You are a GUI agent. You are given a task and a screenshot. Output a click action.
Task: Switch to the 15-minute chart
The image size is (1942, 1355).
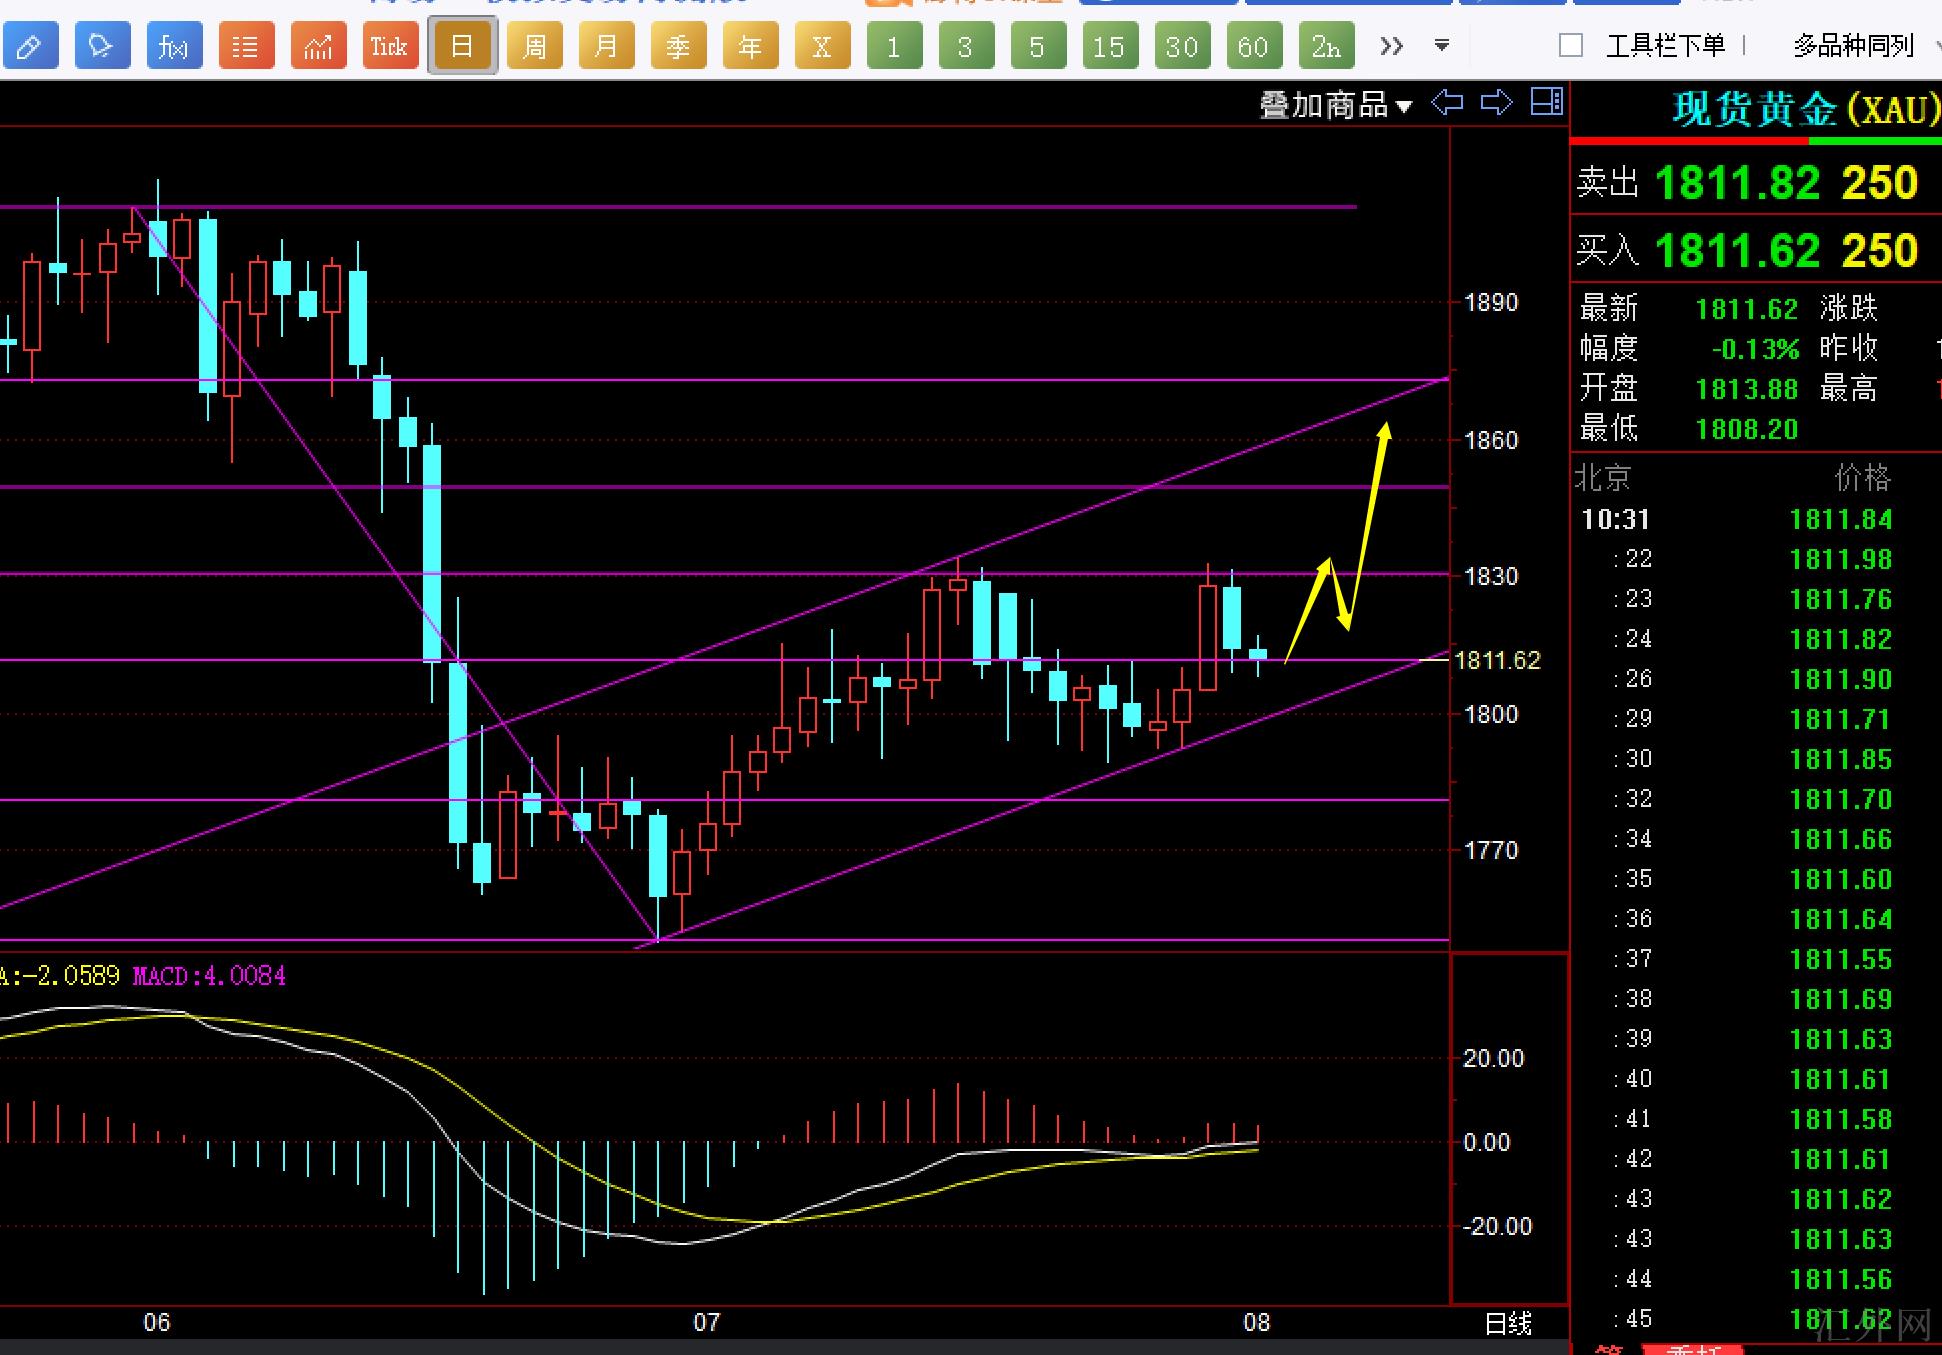(1108, 46)
